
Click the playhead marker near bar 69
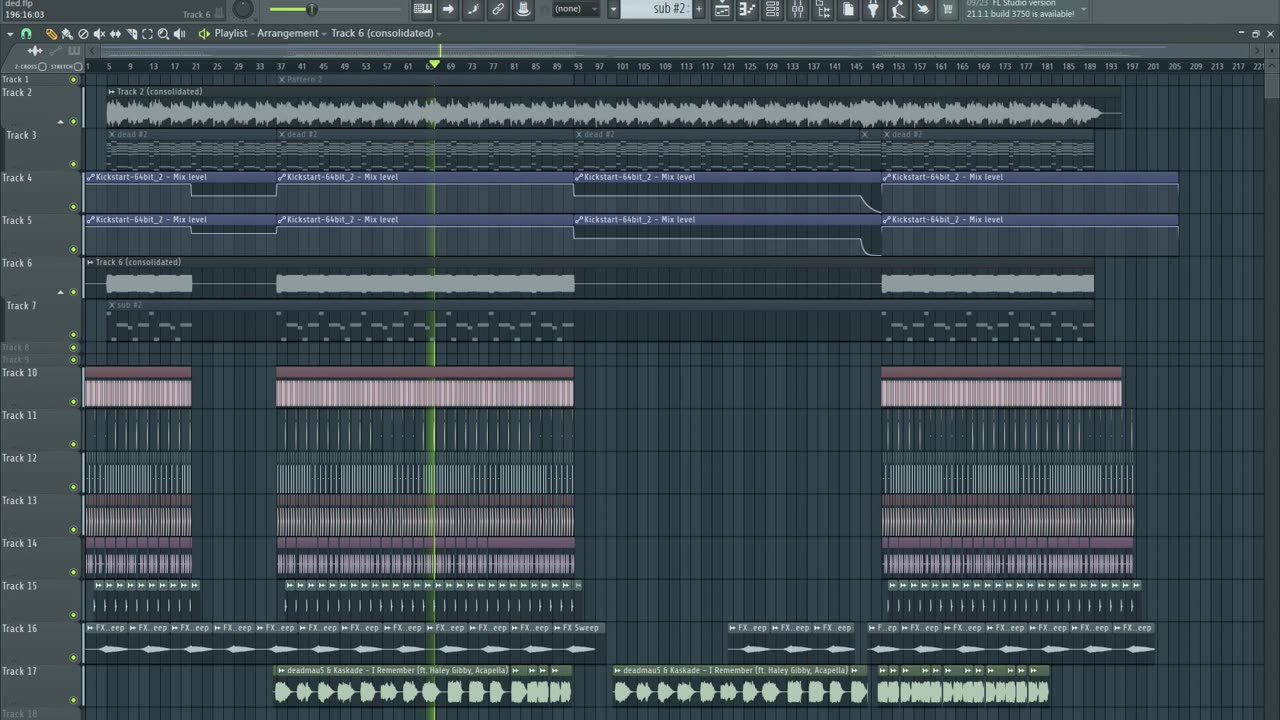(434, 65)
